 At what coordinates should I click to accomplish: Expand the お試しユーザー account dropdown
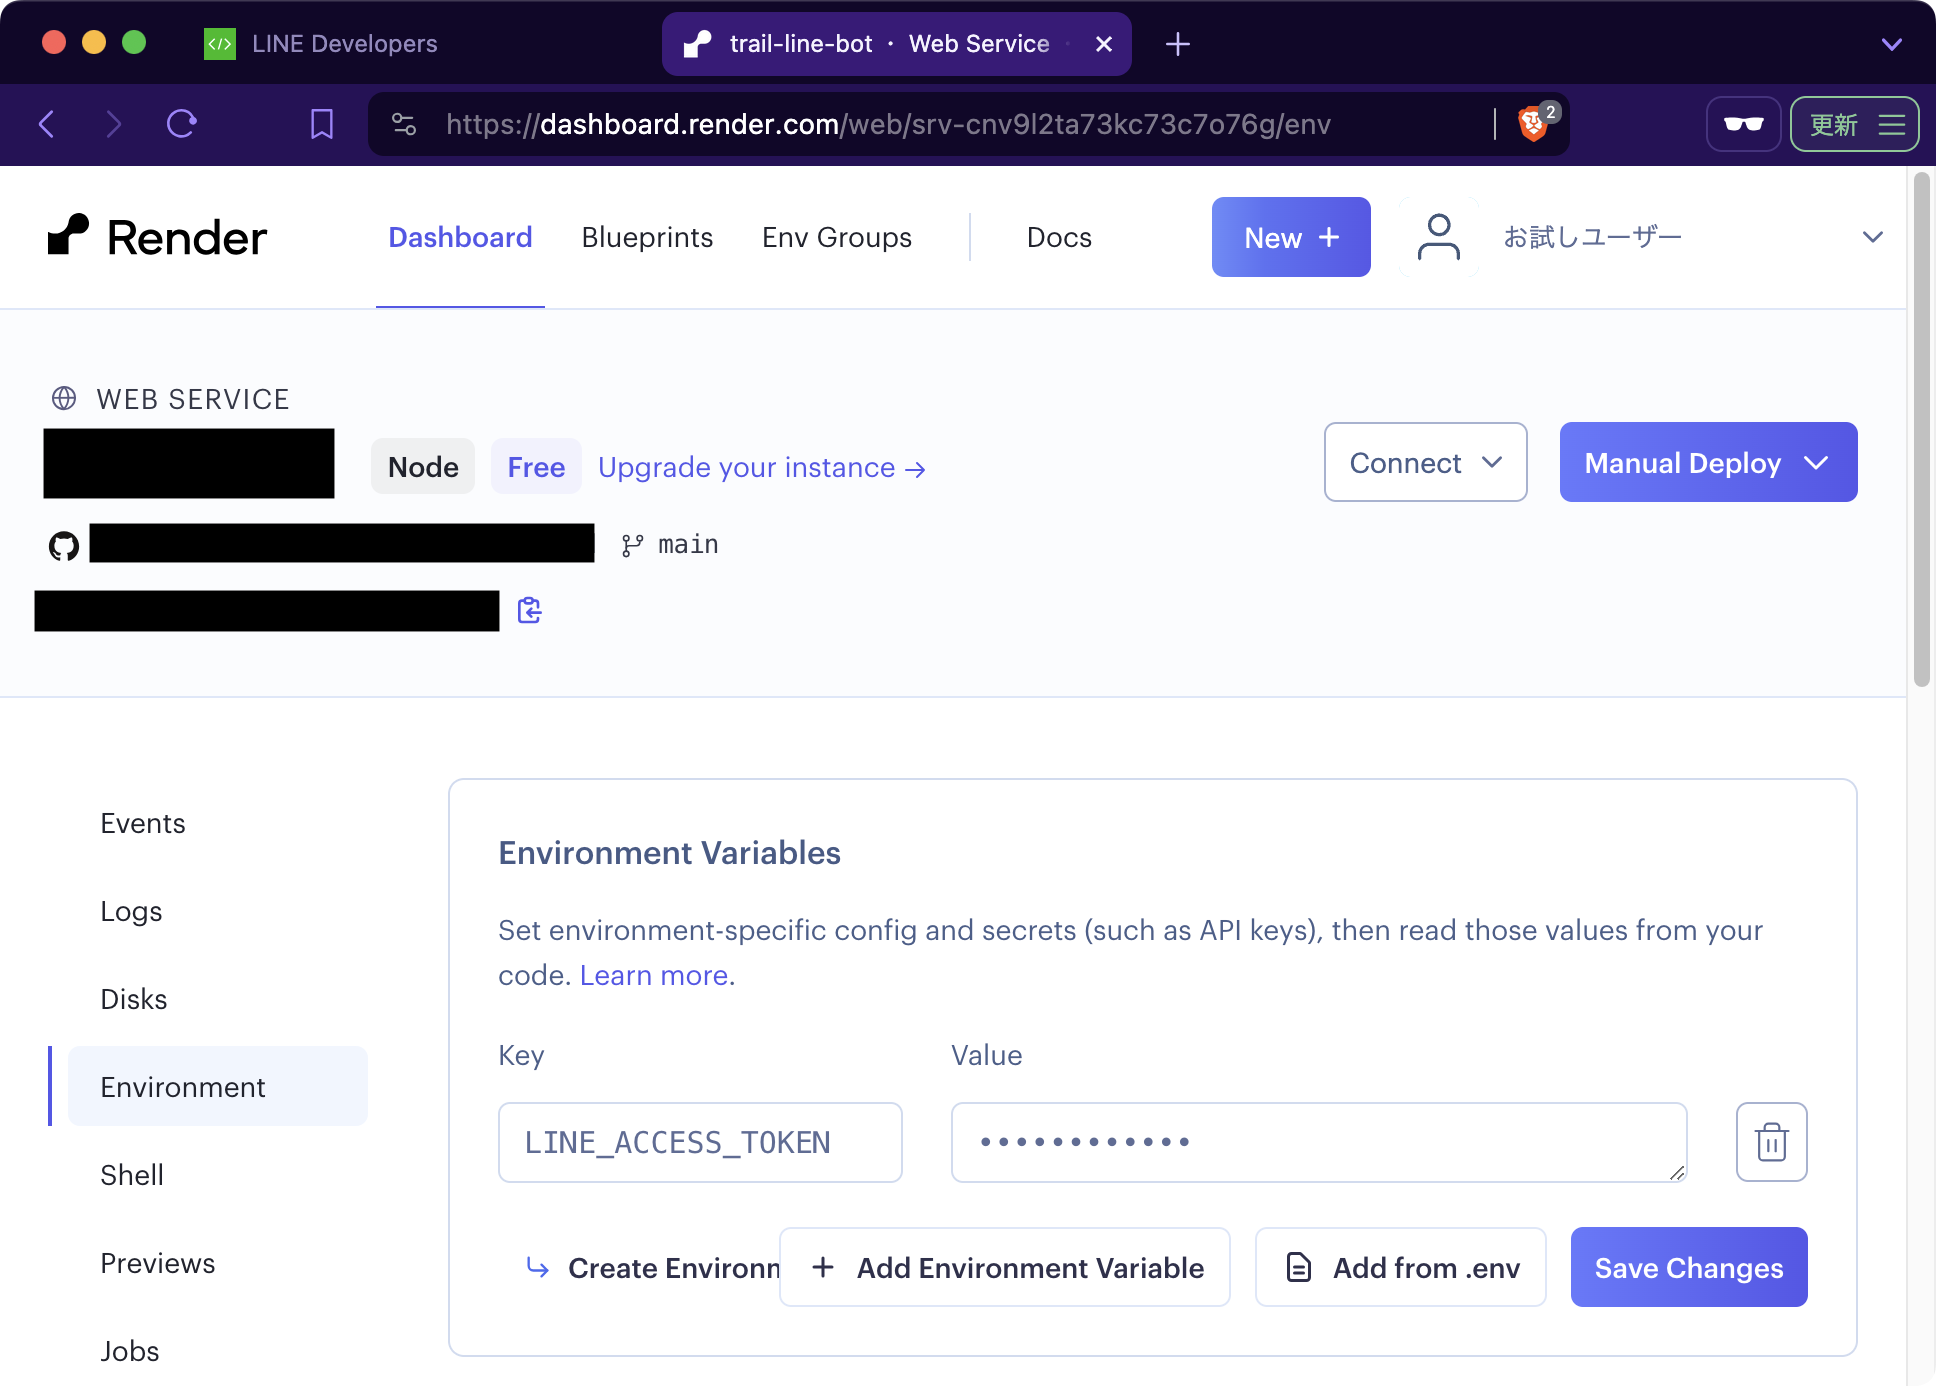[1872, 237]
